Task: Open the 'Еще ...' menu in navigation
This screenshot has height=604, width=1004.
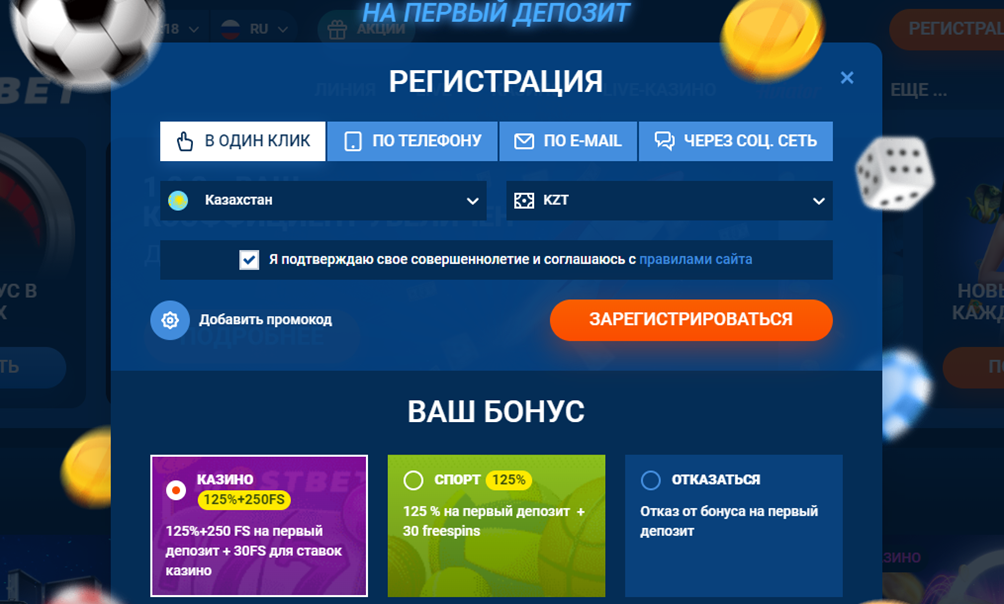Action: click(x=918, y=90)
